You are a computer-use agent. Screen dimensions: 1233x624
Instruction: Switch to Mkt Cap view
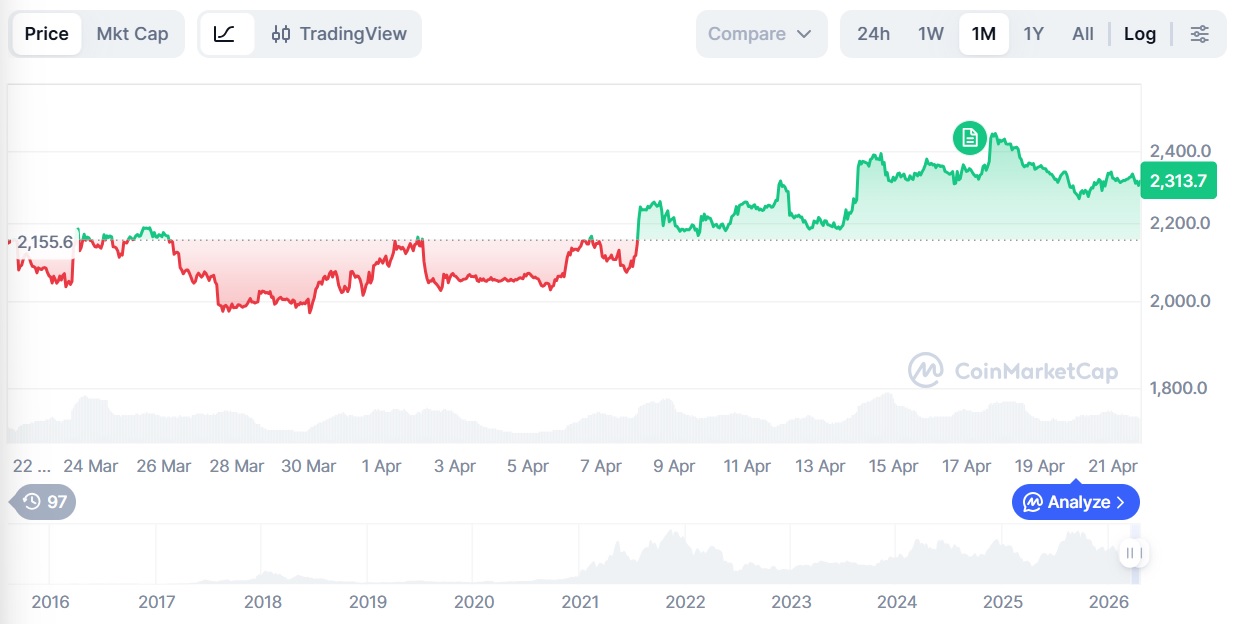132,34
